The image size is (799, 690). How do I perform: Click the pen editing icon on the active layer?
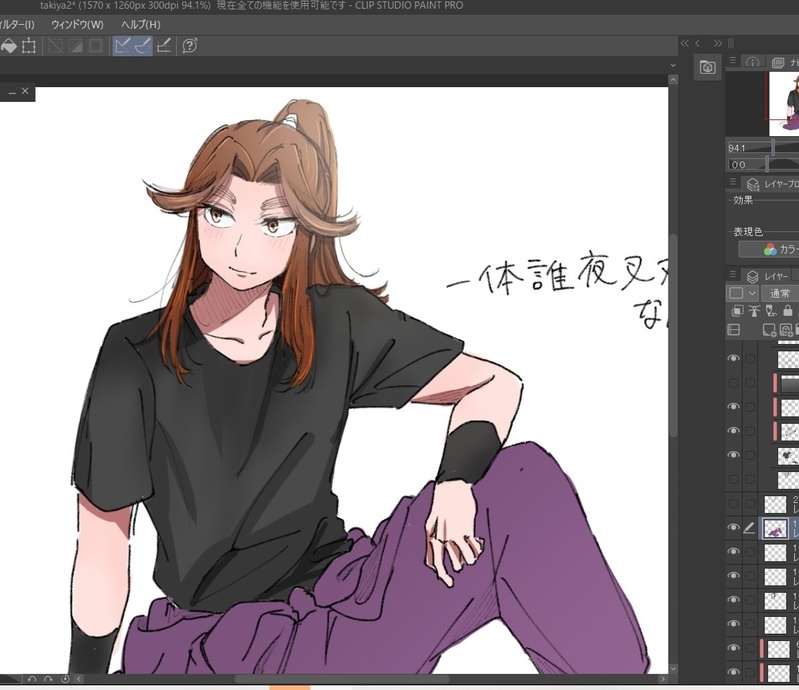(750, 528)
